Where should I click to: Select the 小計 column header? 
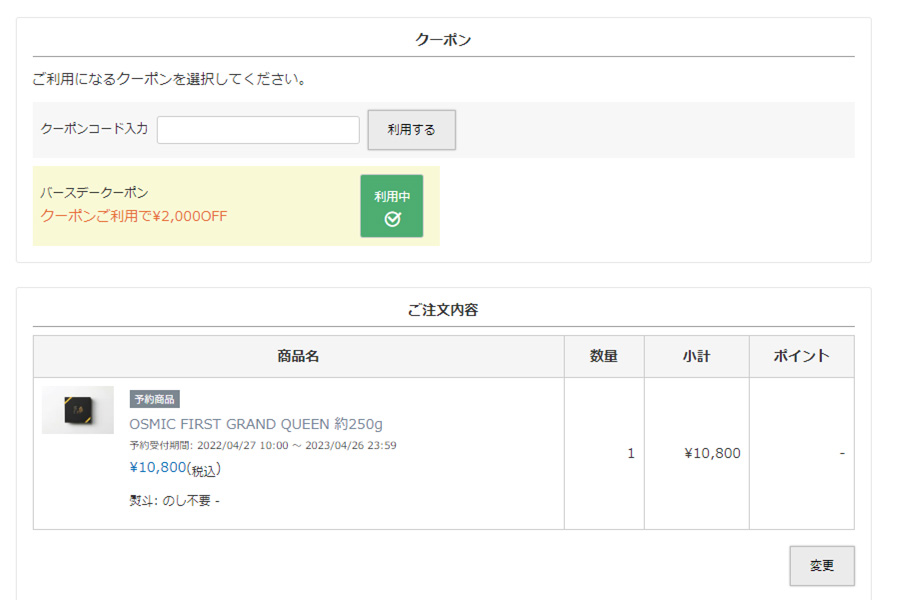pyautogui.click(x=697, y=355)
